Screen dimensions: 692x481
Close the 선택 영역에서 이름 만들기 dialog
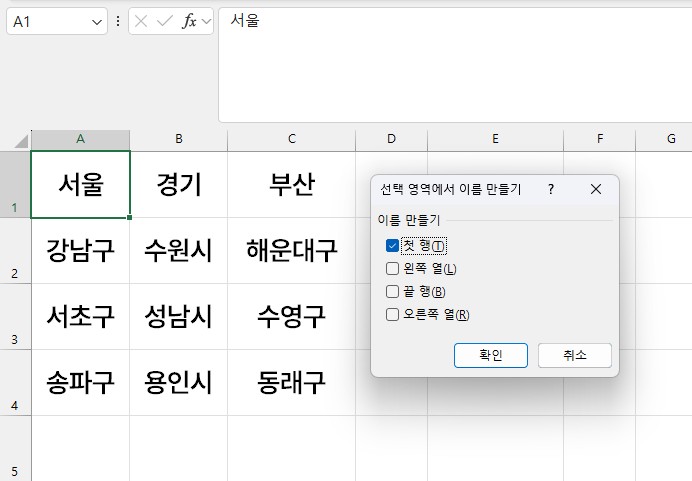pyautogui.click(x=596, y=189)
